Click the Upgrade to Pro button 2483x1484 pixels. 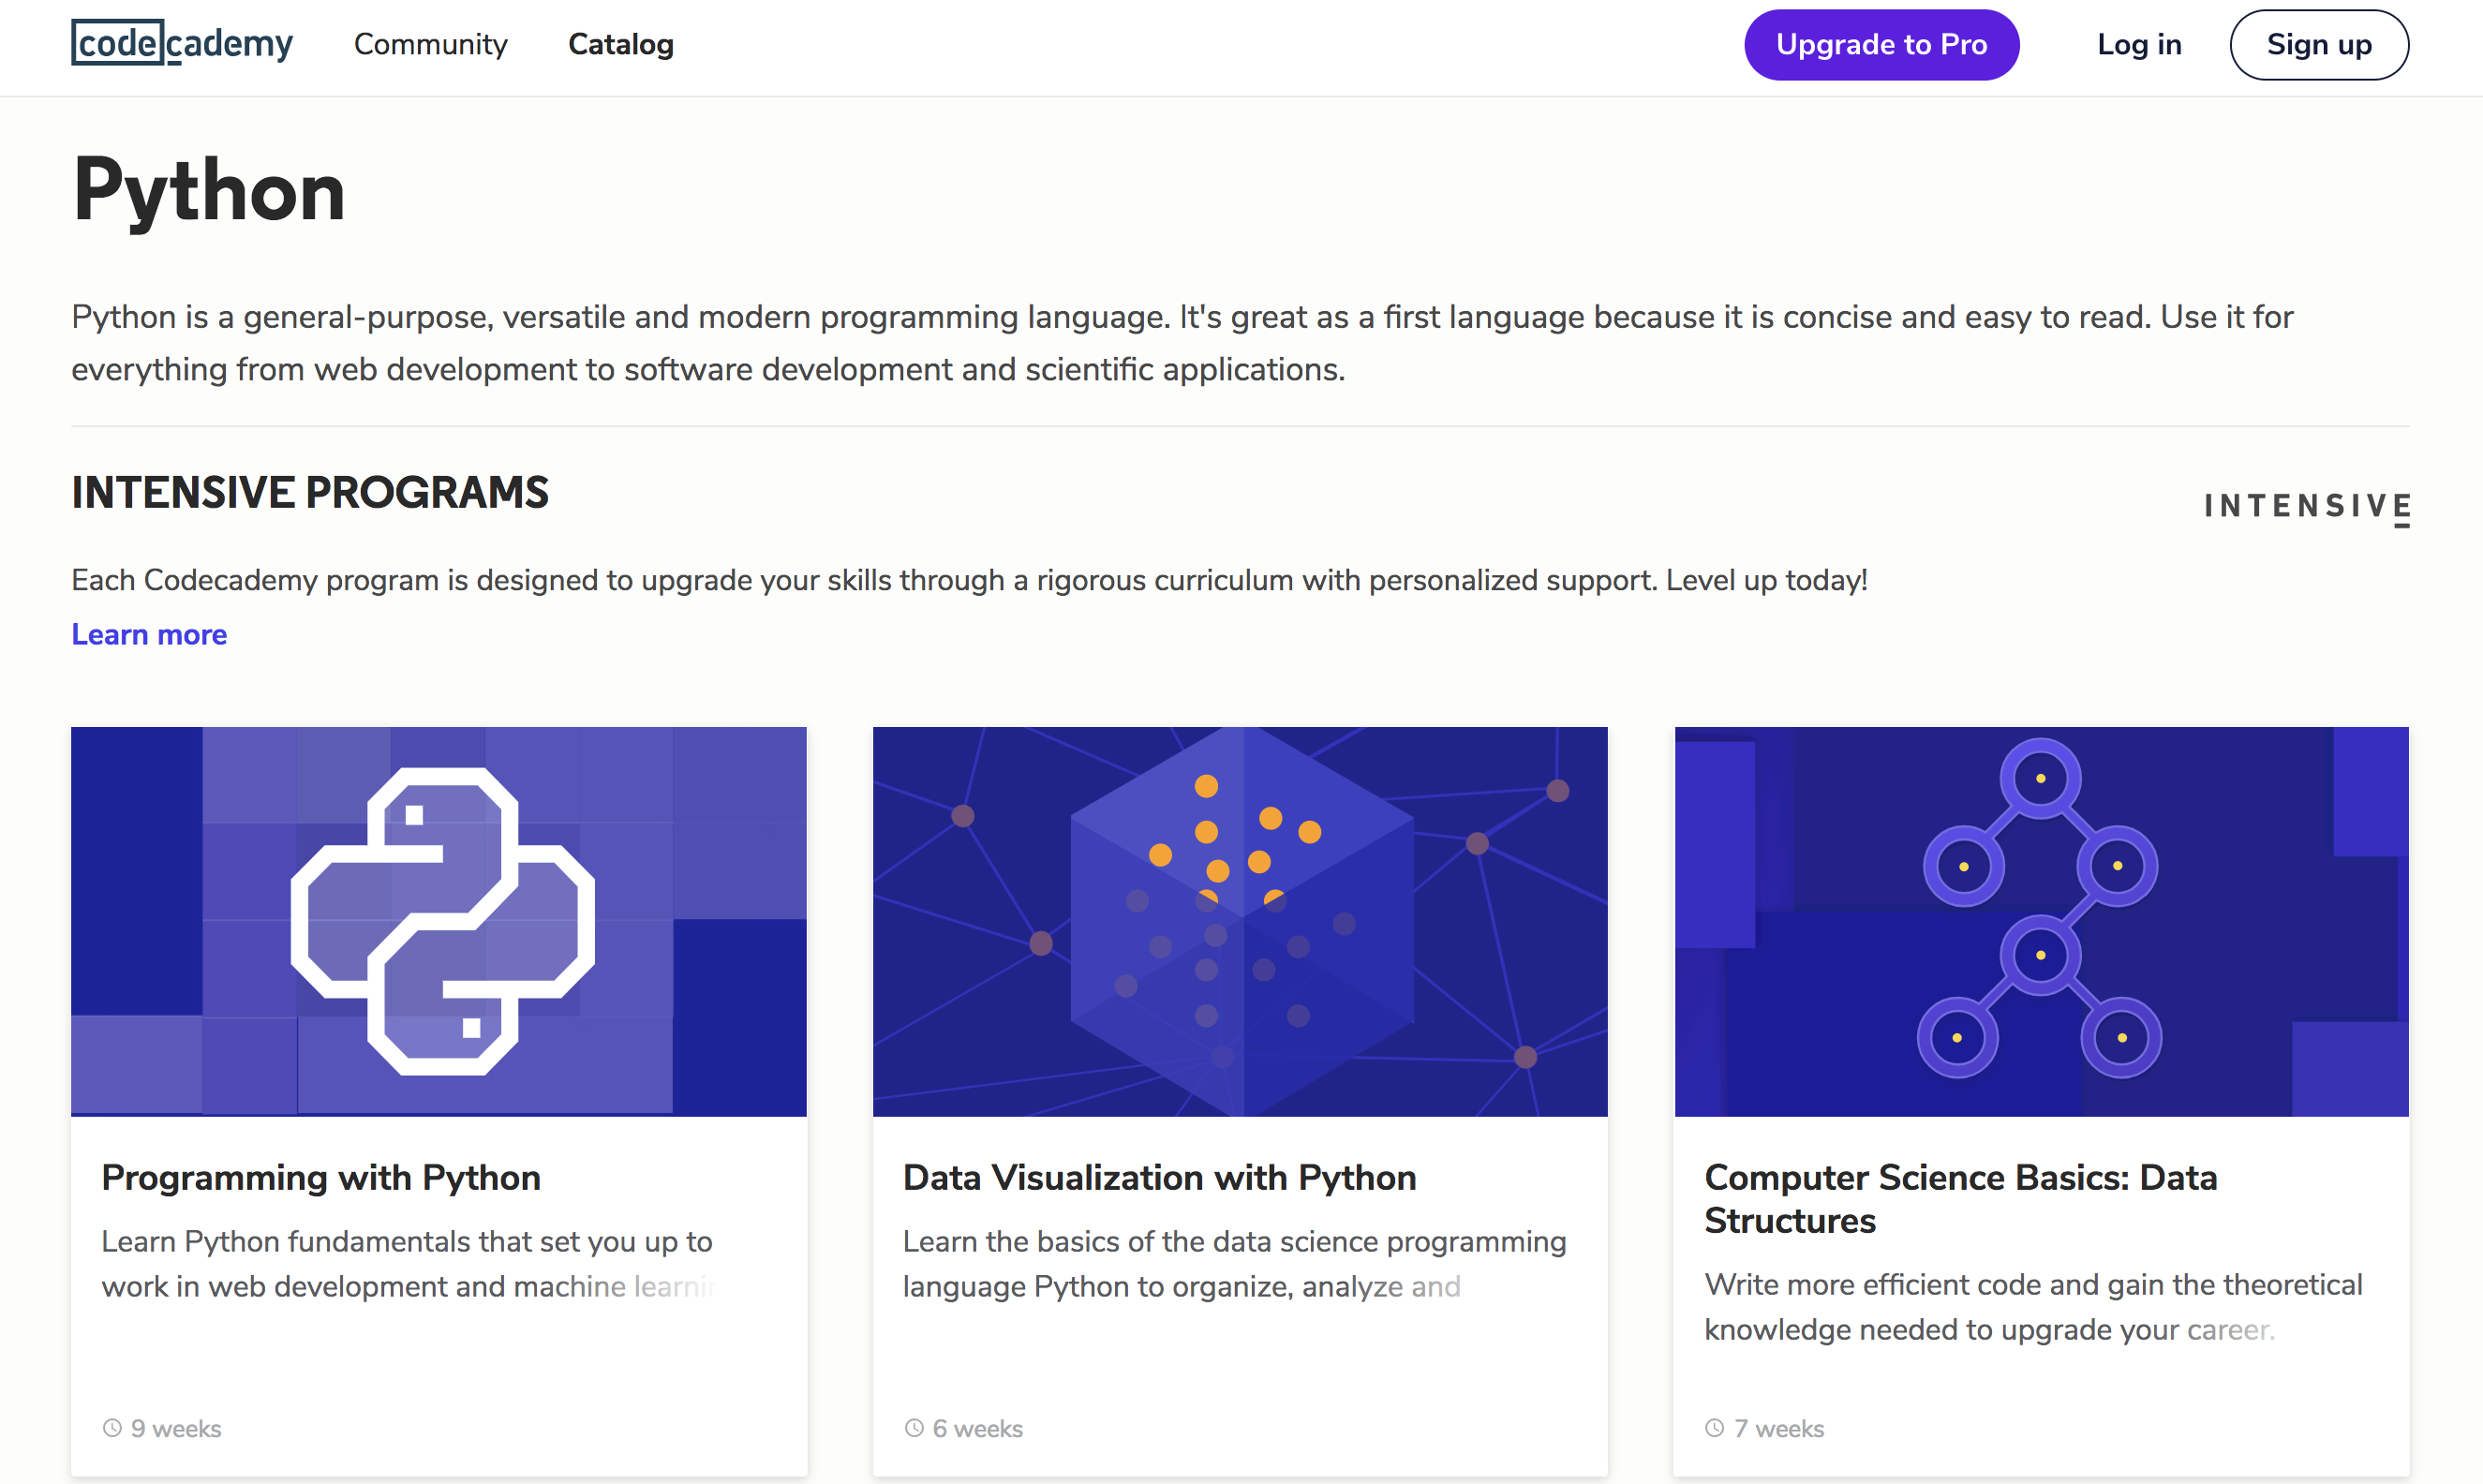click(1881, 44)
